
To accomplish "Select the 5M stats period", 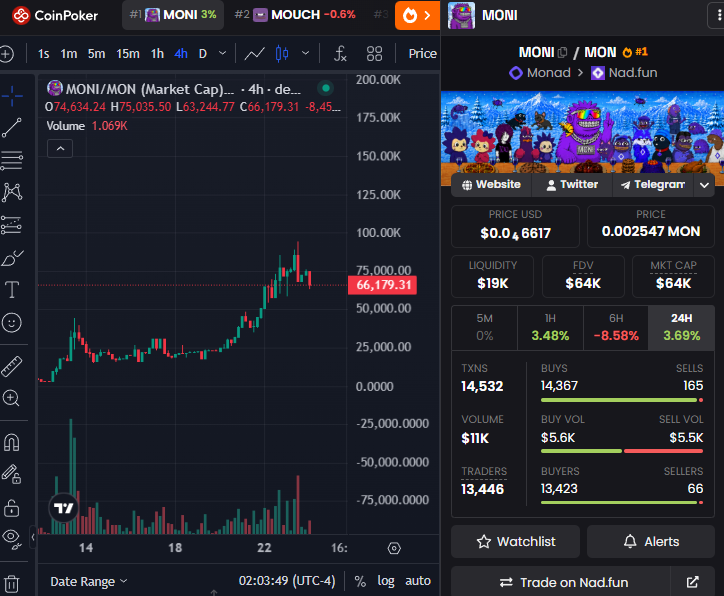I will (x=484, y=327).
